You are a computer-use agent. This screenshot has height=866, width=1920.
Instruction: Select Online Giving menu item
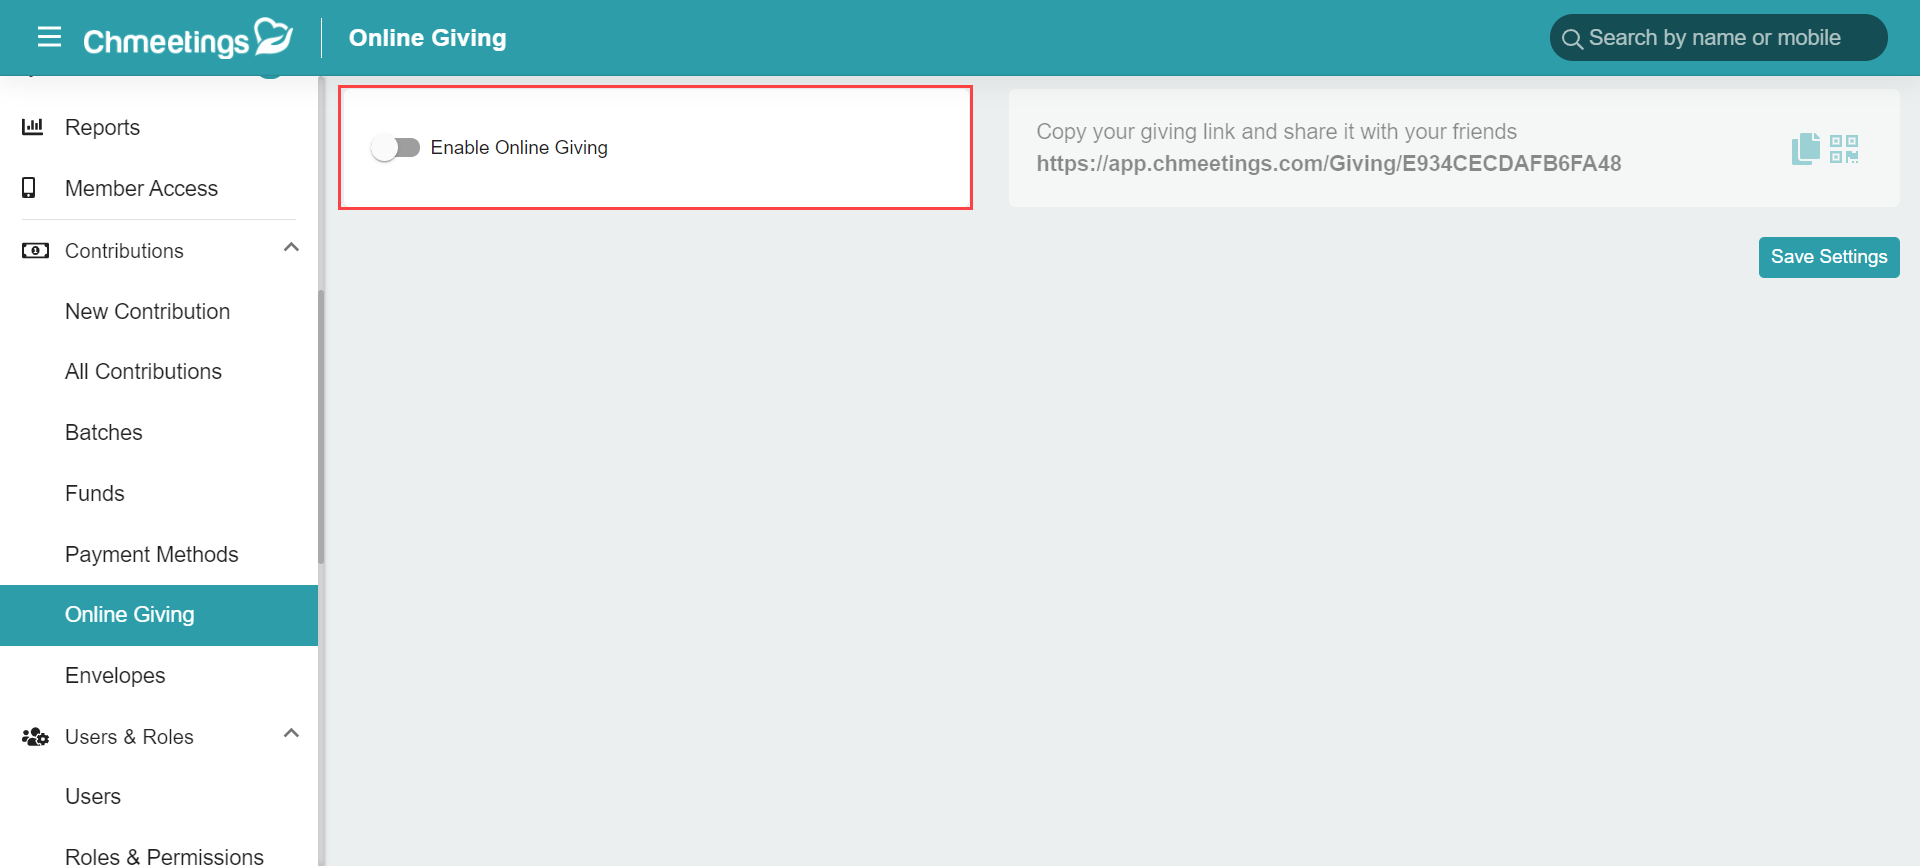click(x=159, y=615)
